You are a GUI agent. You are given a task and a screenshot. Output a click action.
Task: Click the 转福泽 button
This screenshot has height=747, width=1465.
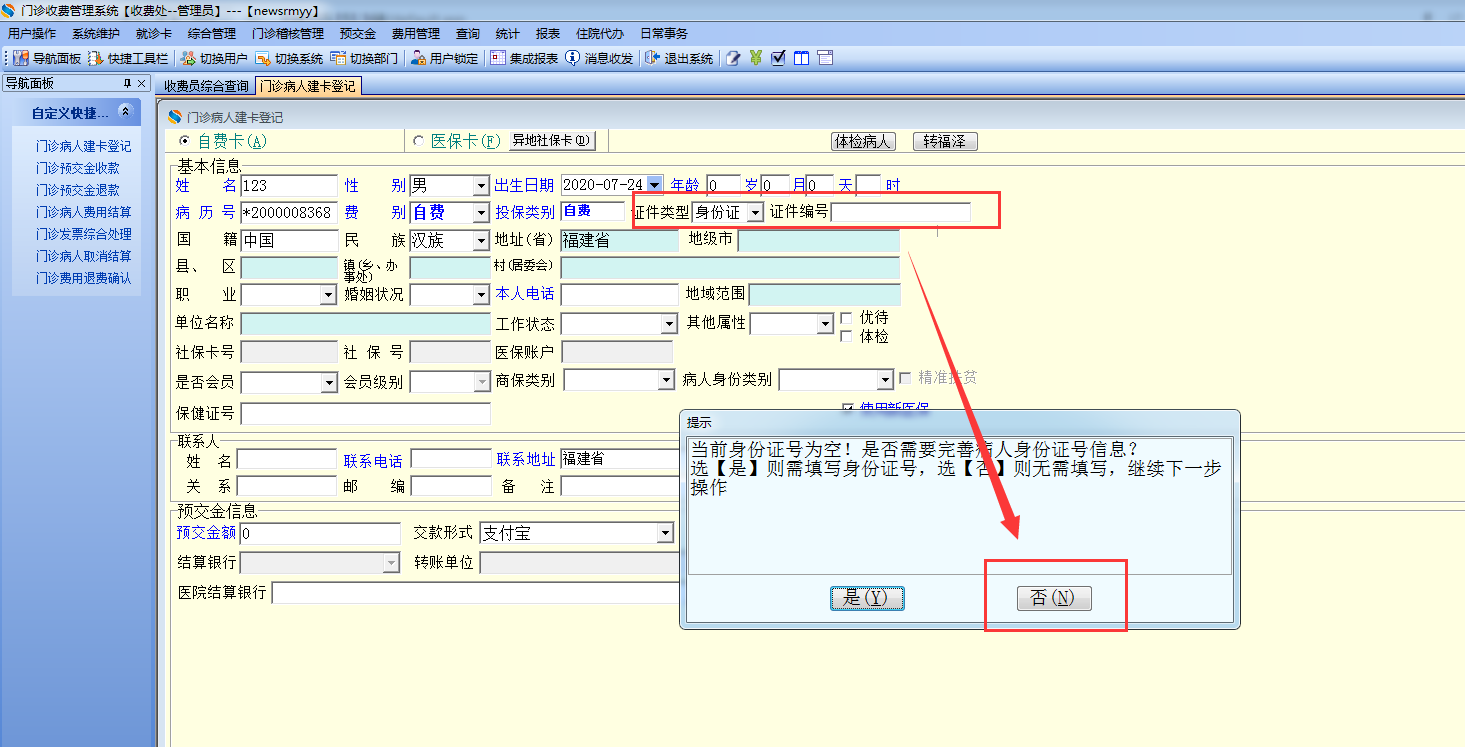(944, 142)
